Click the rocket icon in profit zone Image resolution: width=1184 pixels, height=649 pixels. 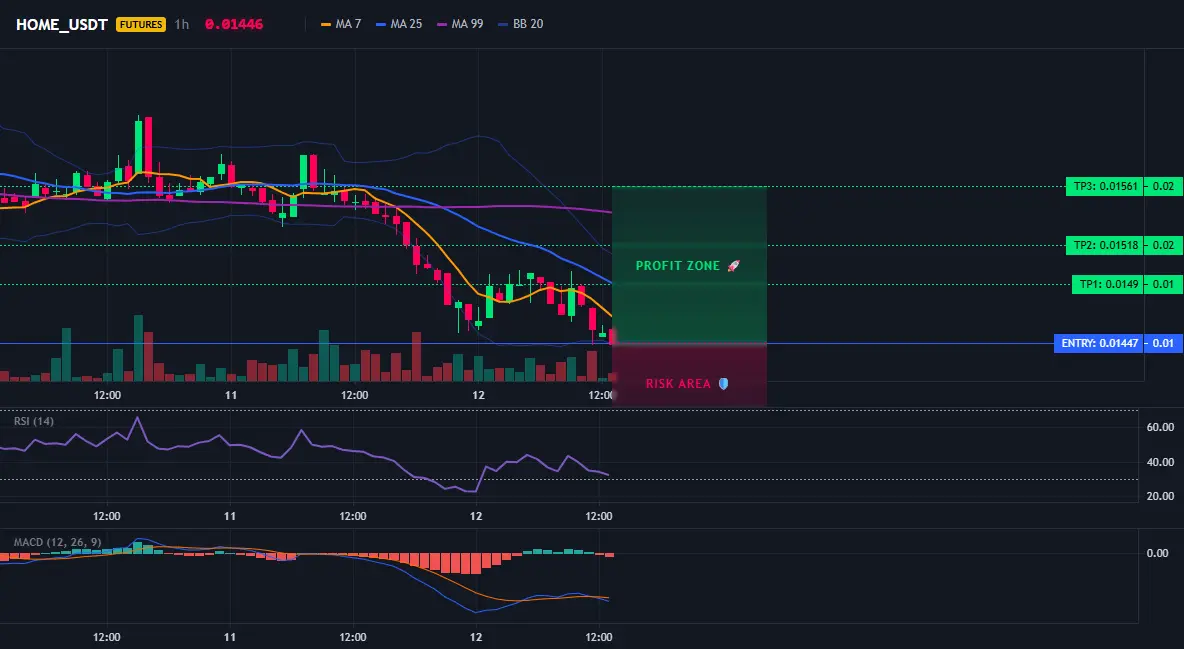tap(733, 266)
